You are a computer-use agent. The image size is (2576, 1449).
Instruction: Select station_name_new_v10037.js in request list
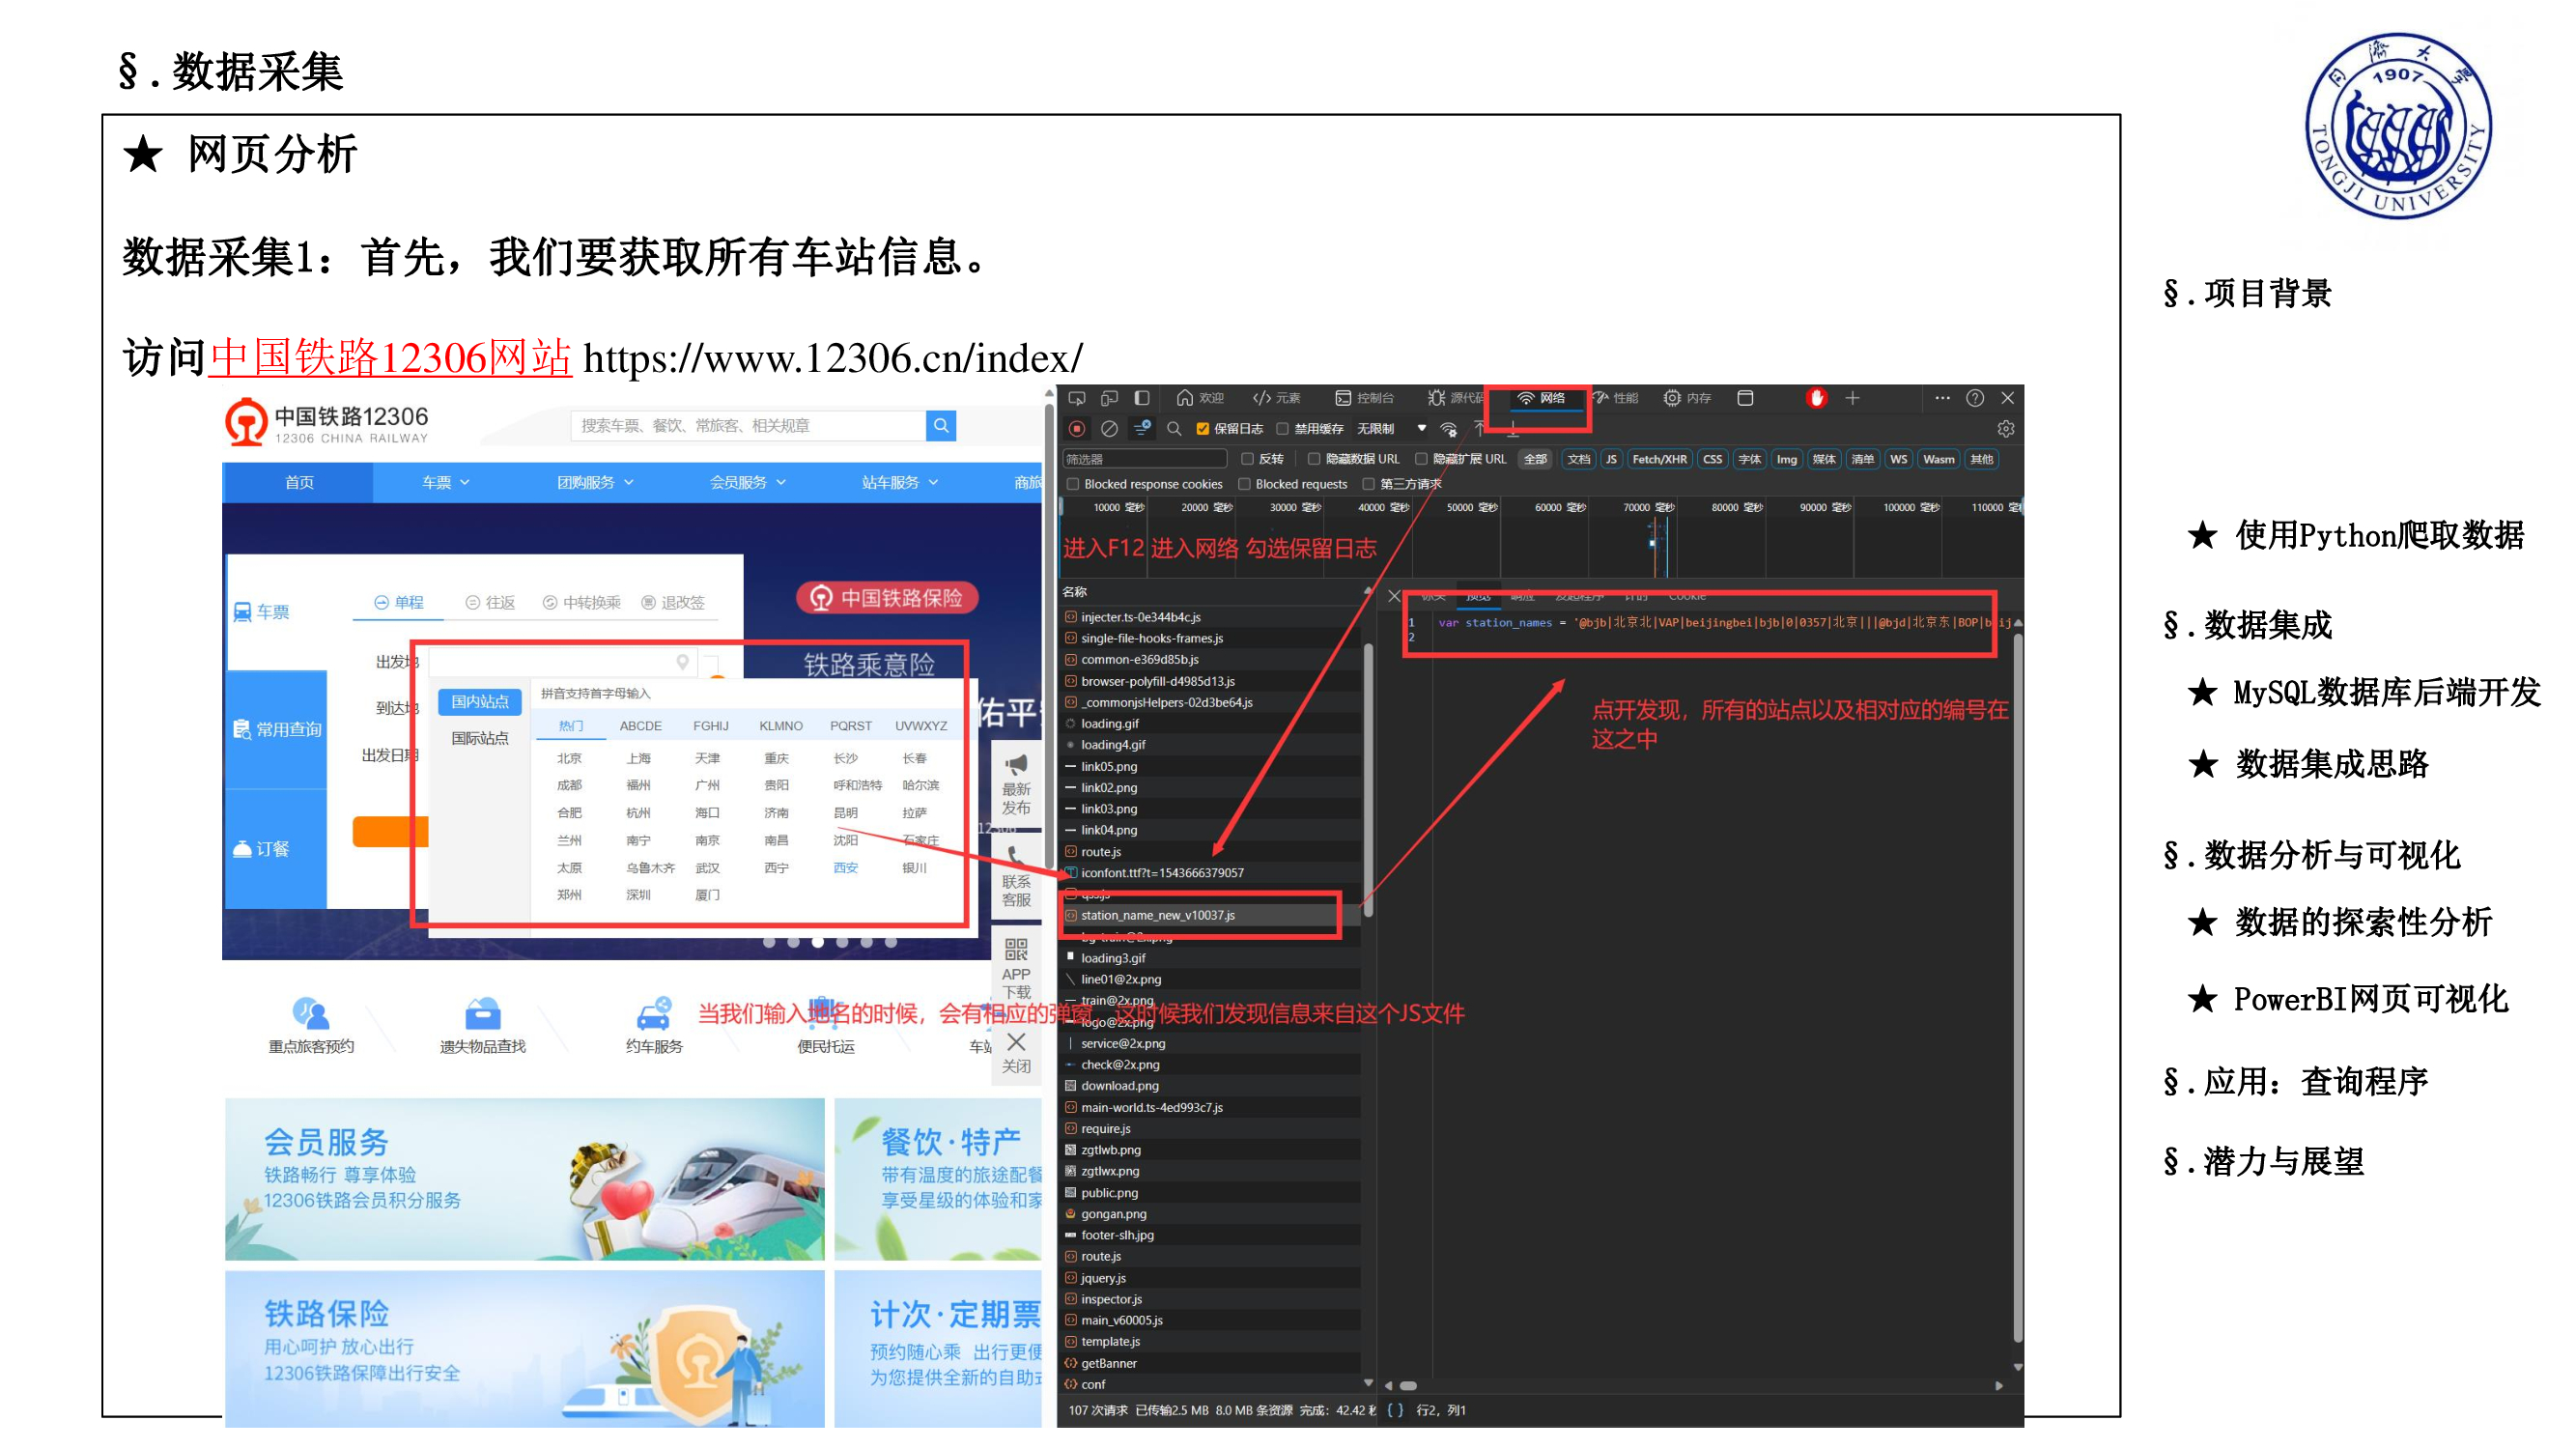click(1157, 915)
